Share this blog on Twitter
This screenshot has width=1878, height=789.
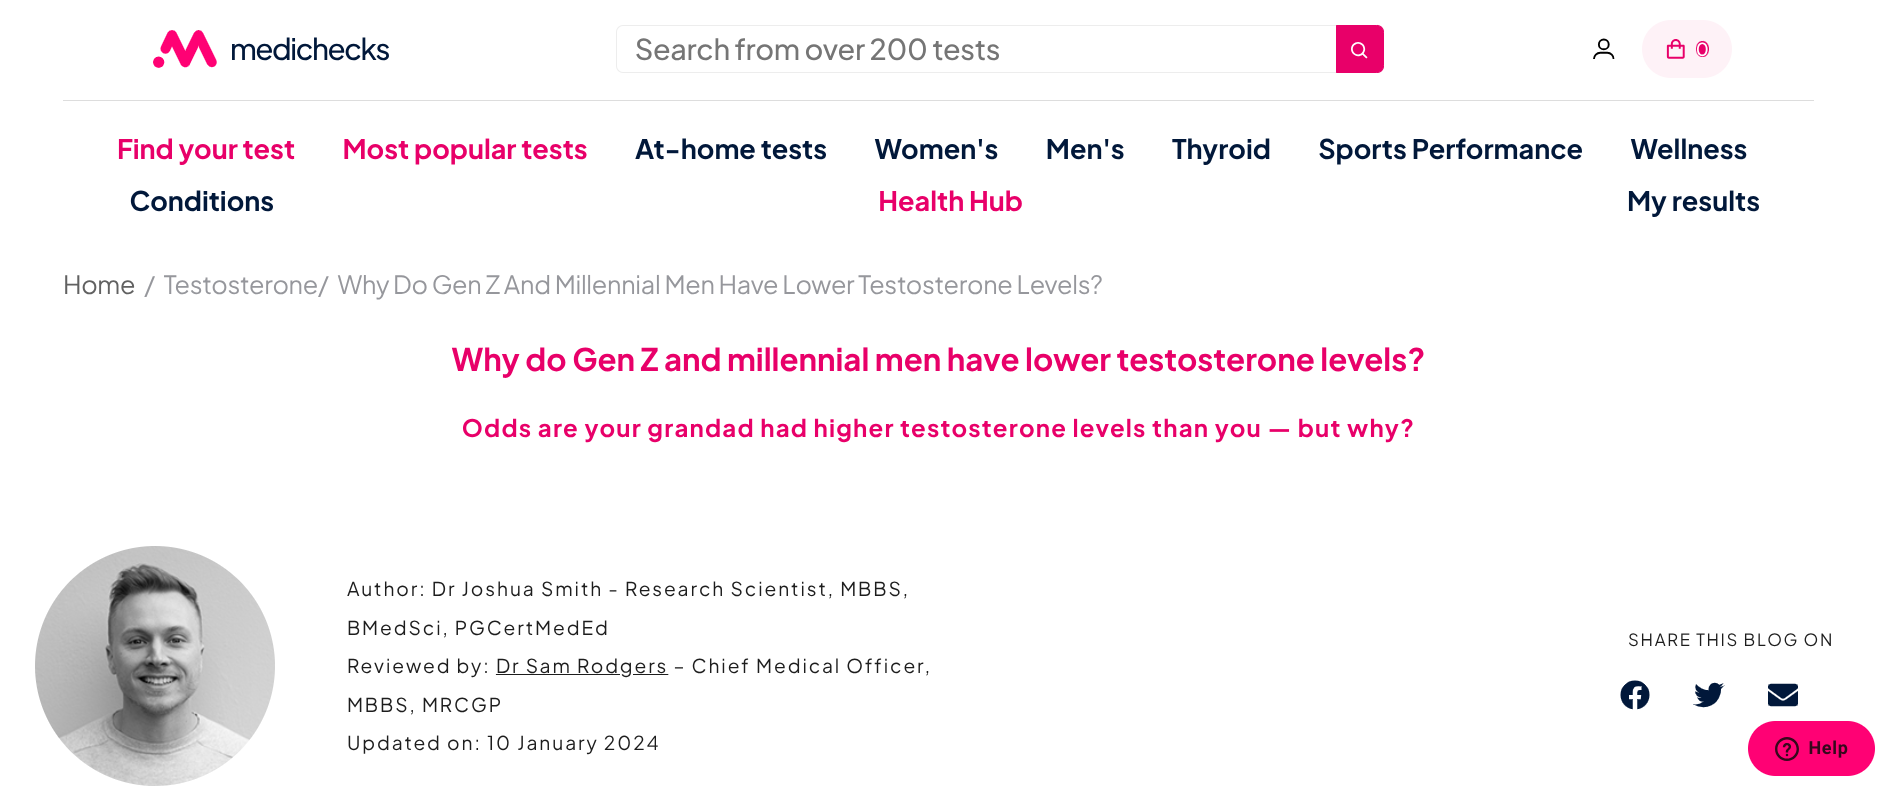click(1709, 695)
